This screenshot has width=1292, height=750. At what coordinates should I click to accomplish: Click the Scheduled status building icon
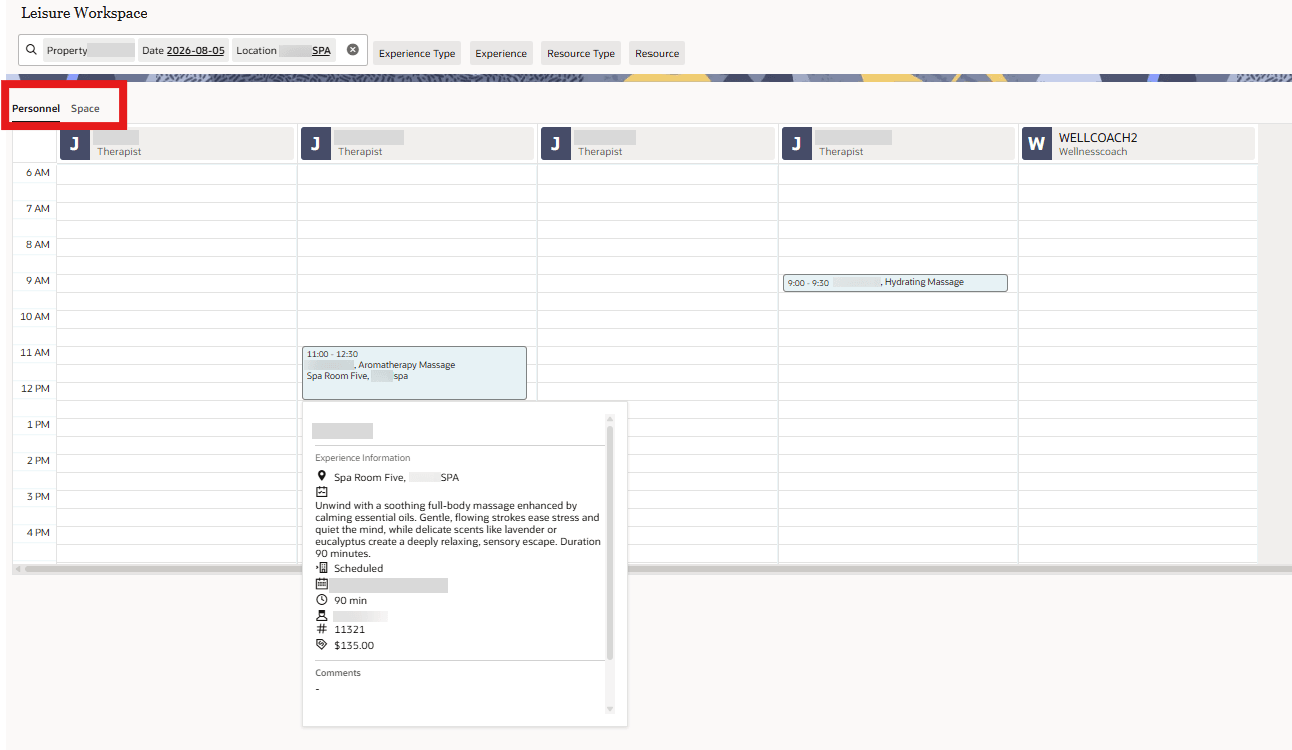tap(321, 568)
